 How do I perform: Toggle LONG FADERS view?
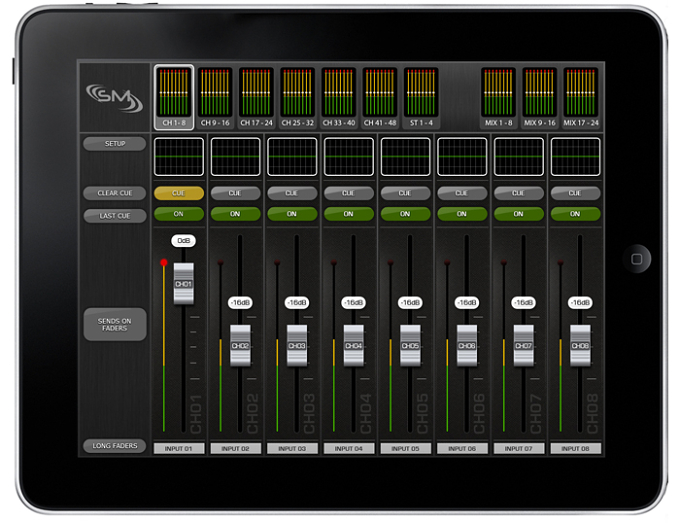click(x=114, y=446)
